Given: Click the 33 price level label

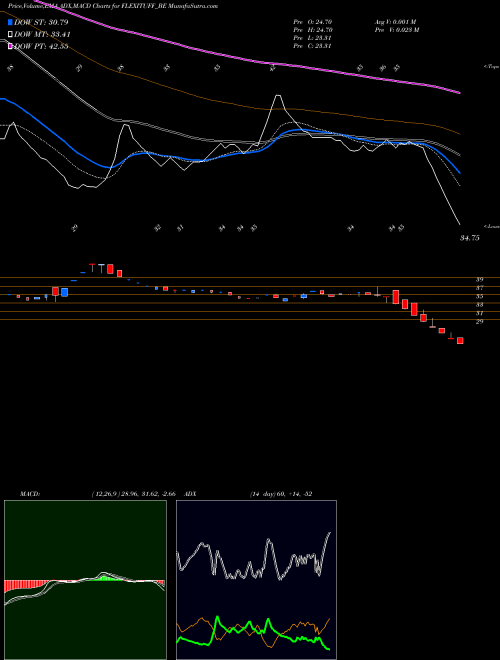Looking at the screenshot, I should tap(479, 305).
